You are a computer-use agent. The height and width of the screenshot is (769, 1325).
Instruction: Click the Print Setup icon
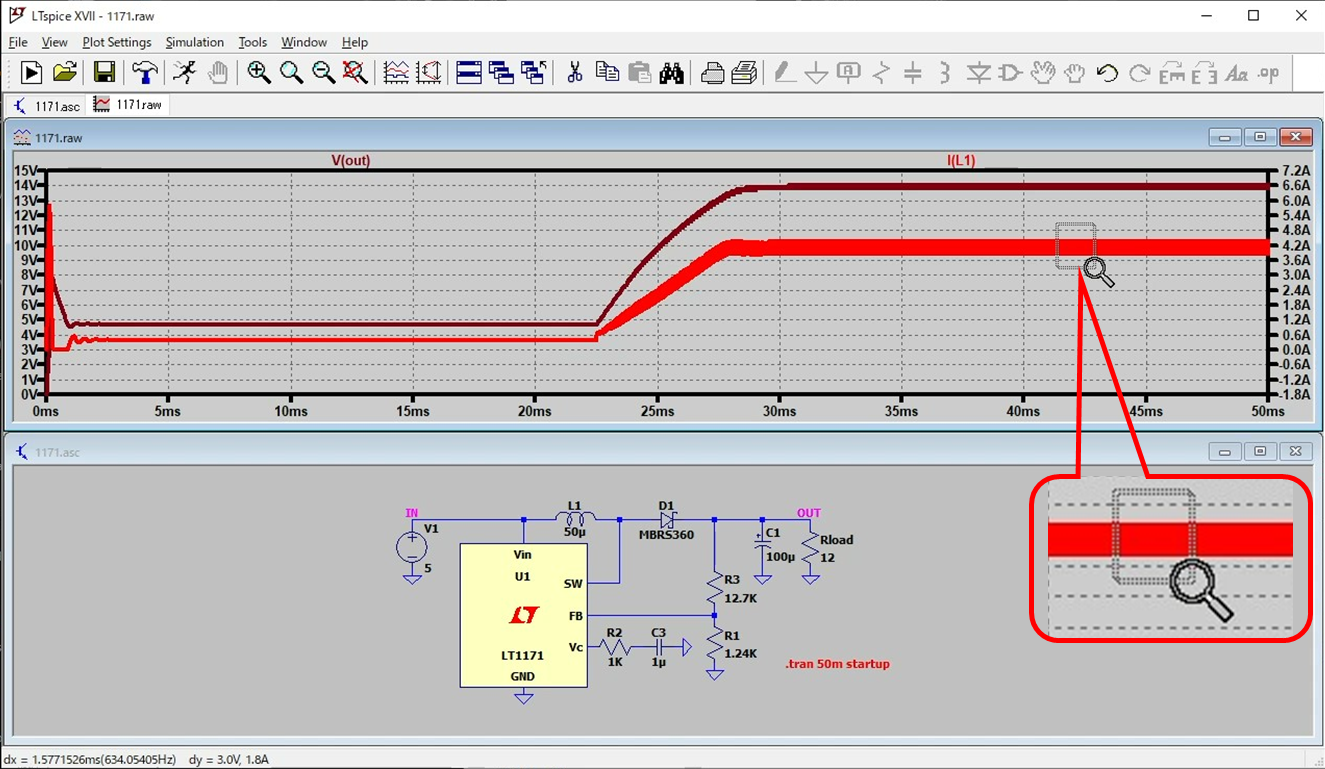(744, 72)
